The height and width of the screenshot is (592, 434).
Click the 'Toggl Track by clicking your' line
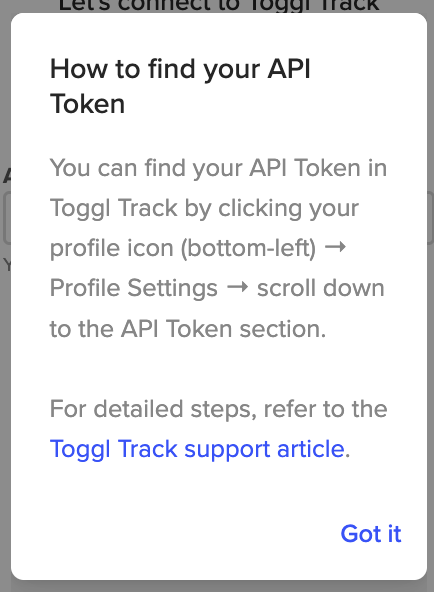tap(204, 208)
